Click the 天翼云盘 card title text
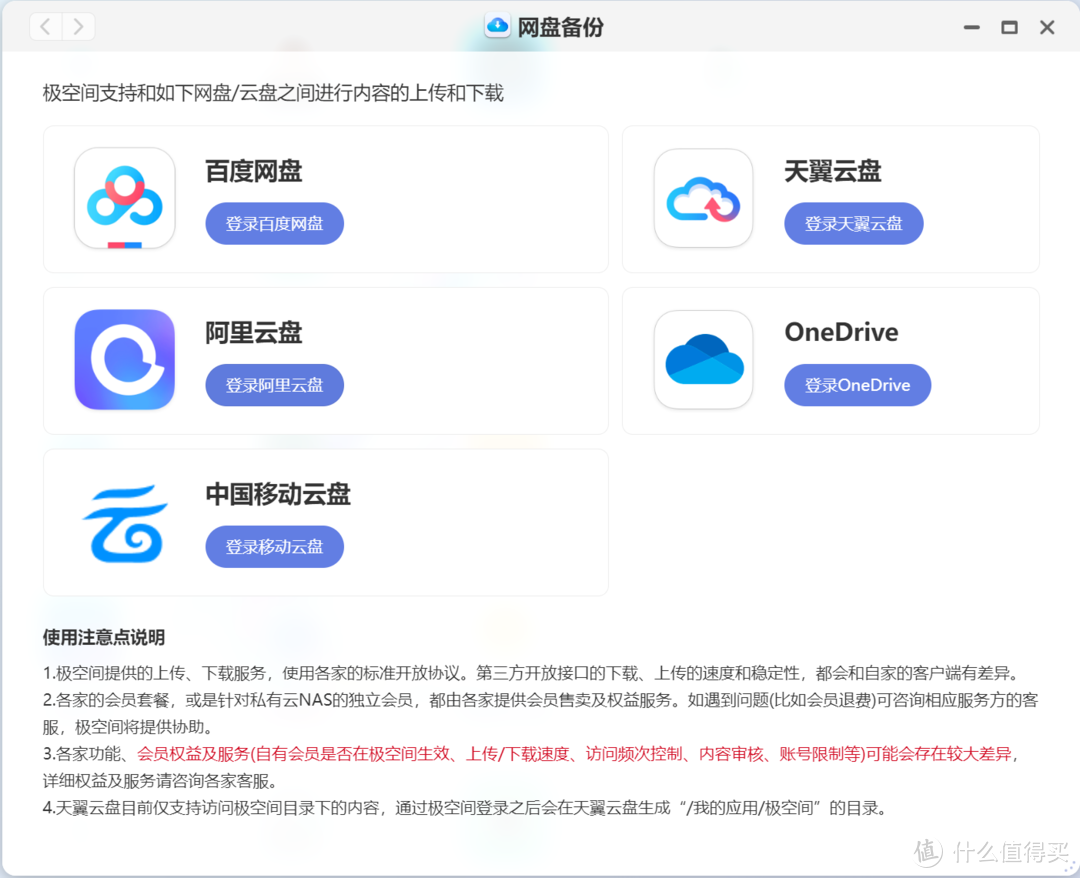This screenshot has width=1080, height=878. [x=832, y=171]
